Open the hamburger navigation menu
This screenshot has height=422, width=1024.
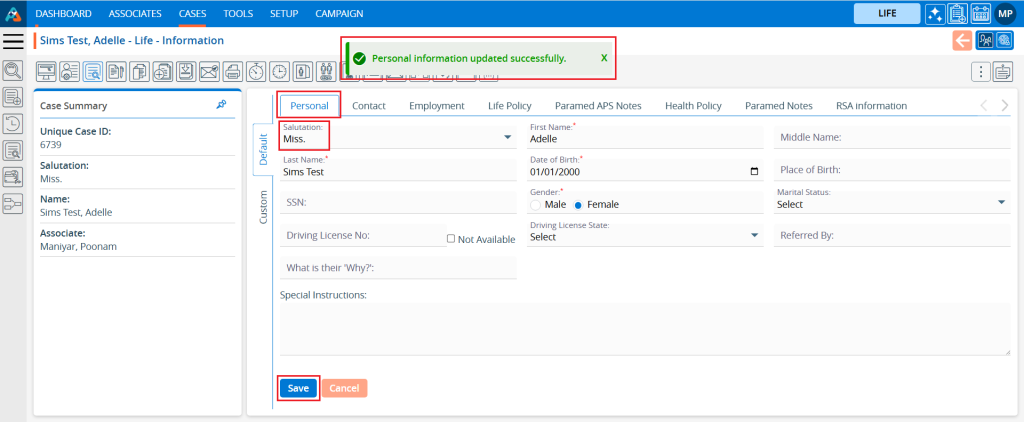click(x=13, y=41)
